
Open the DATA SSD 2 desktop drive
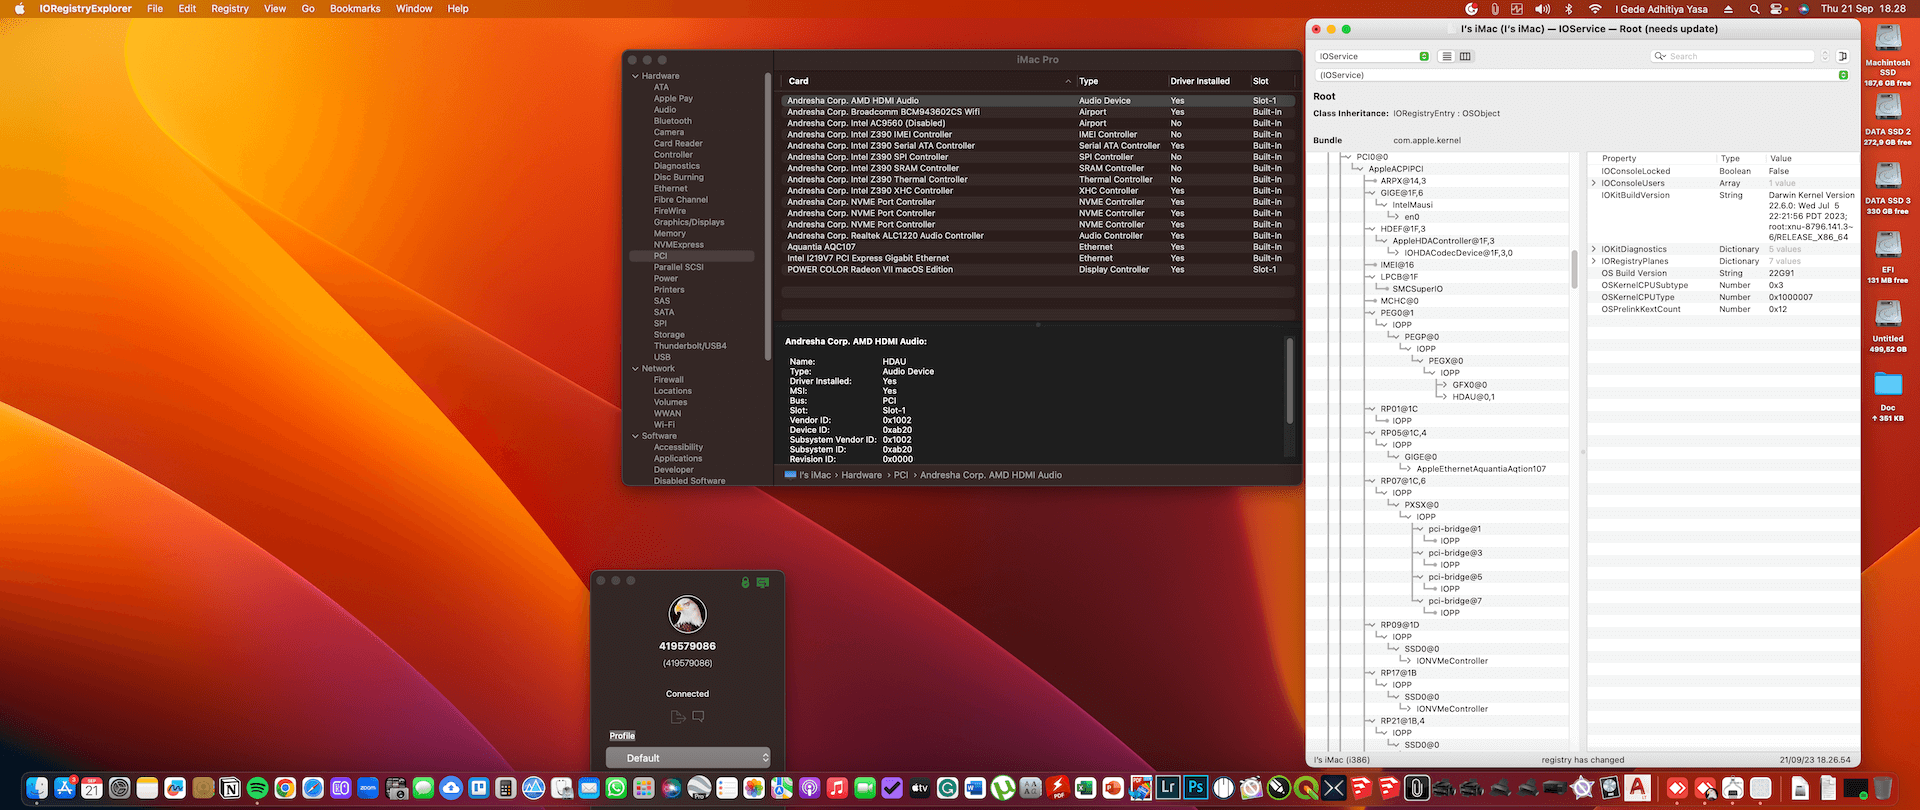pyautogui.click(x=1888, y=108)
